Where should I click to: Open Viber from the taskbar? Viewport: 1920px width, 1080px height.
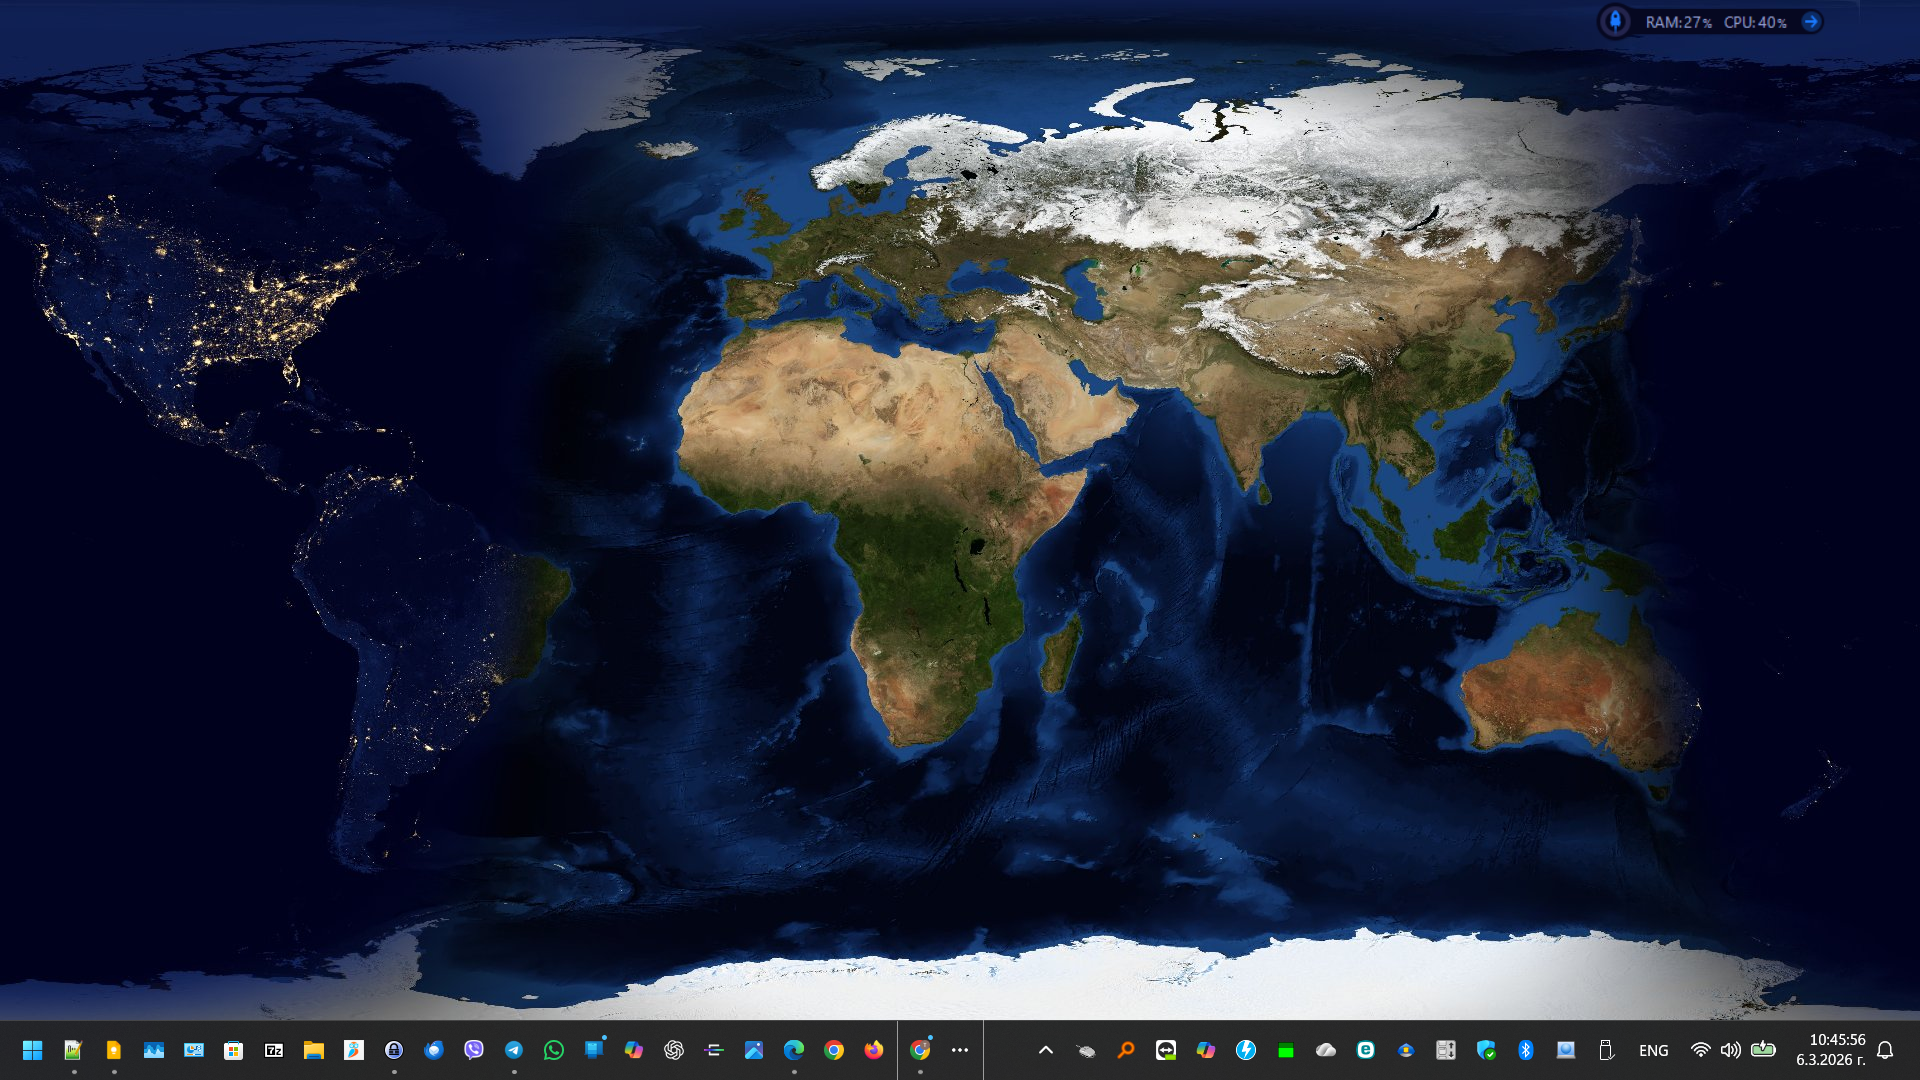[474, 1050]
